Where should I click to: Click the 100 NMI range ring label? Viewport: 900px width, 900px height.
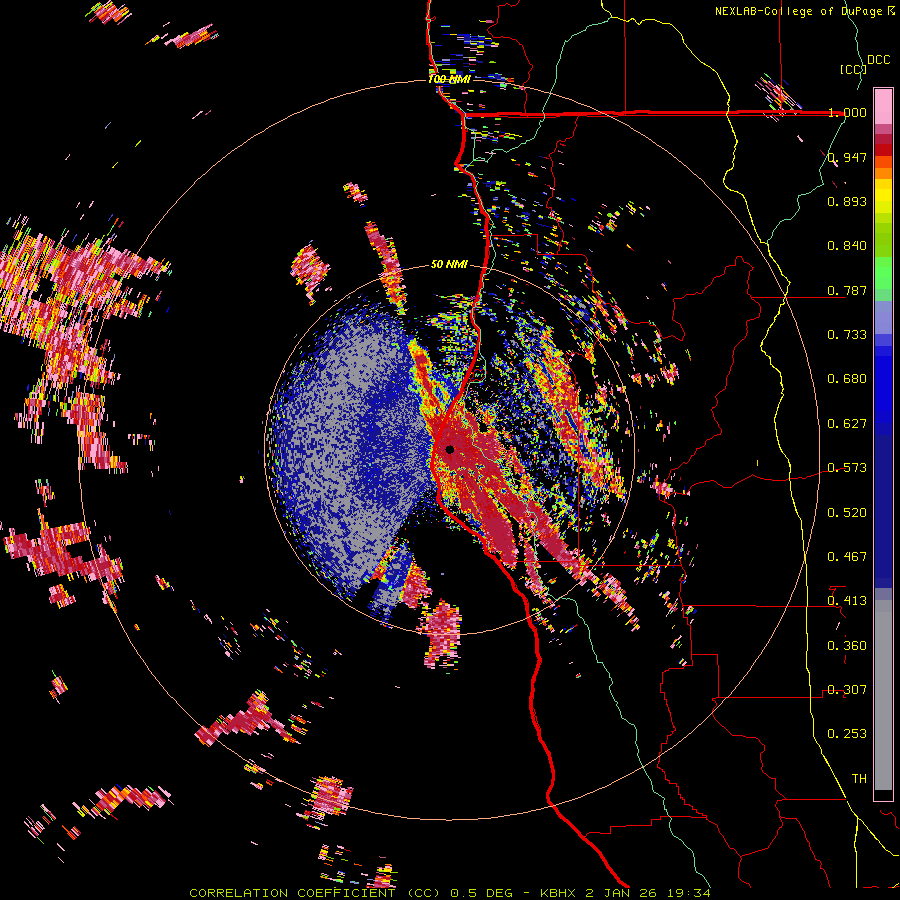tap(449, 79)
